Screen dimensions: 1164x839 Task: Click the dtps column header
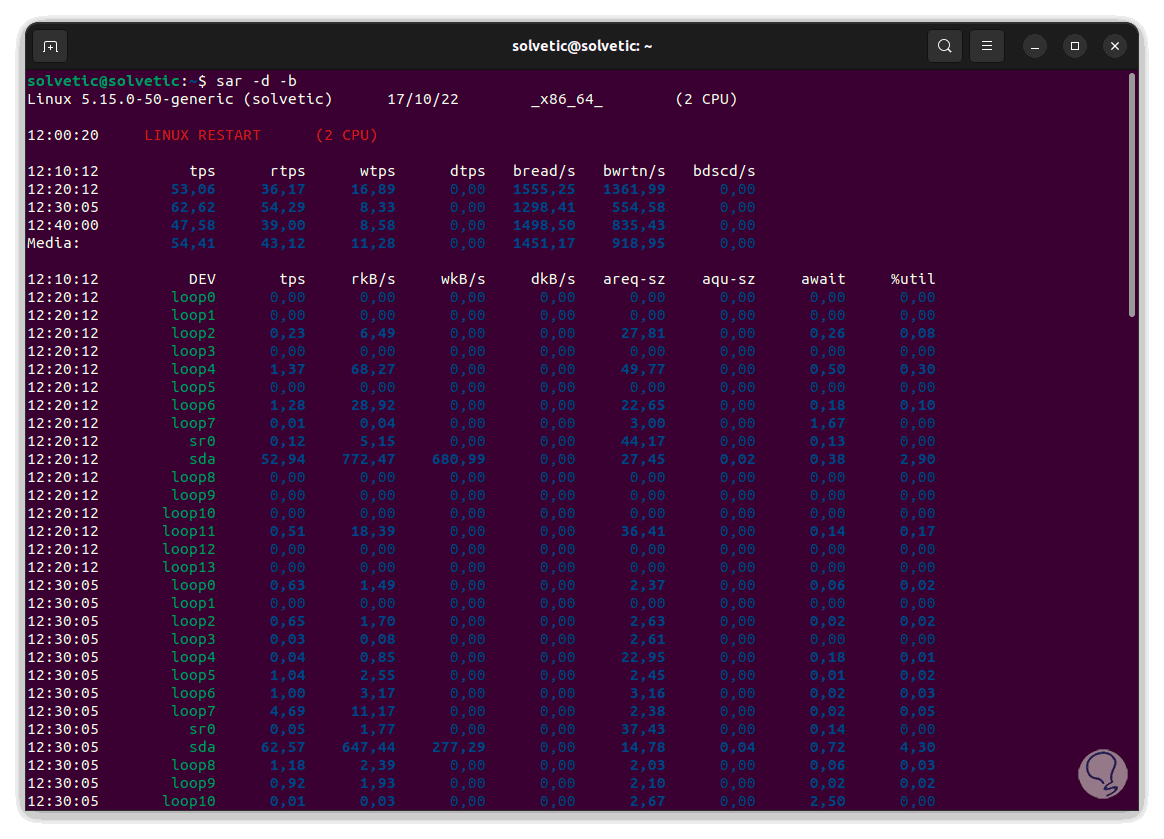467,172
